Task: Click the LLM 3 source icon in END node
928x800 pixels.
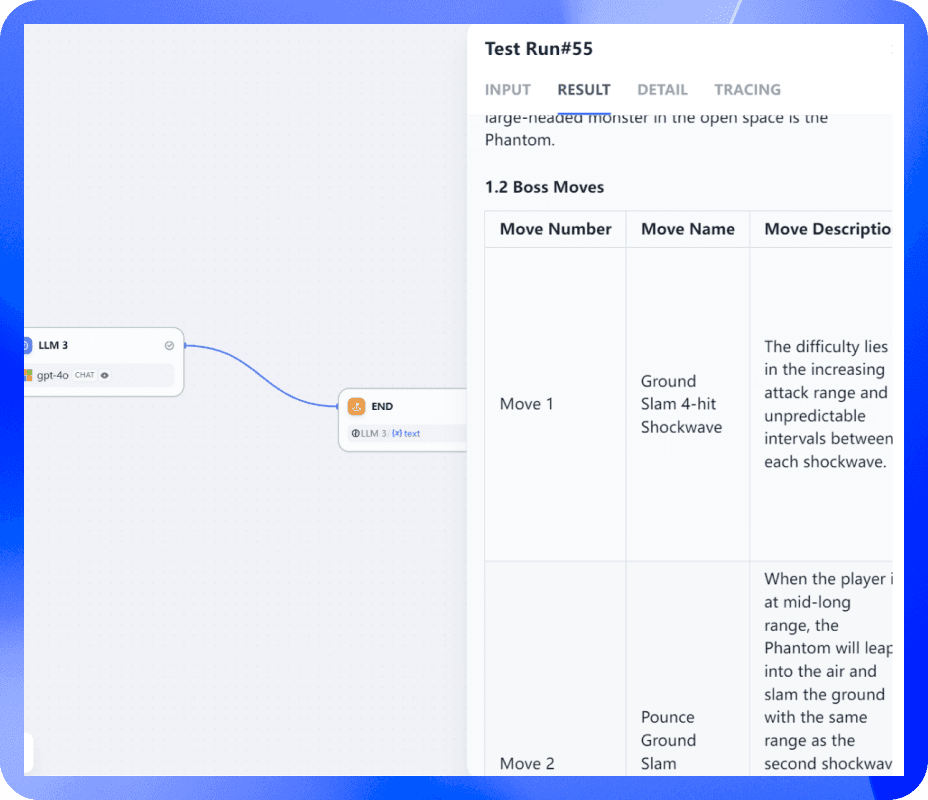Action: (355, 434)
